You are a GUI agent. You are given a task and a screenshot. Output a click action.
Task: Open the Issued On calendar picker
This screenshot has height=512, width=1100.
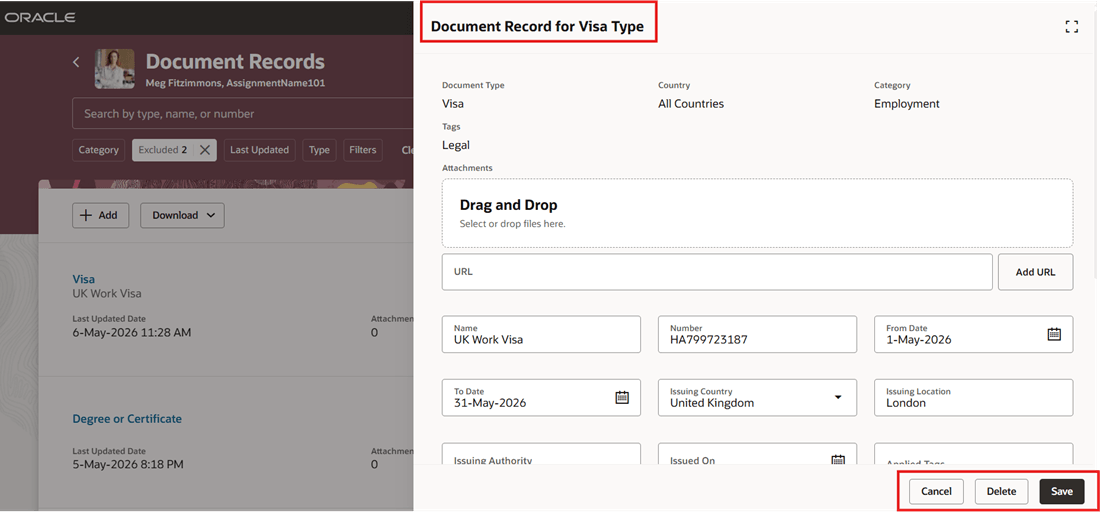pos(838,460)
